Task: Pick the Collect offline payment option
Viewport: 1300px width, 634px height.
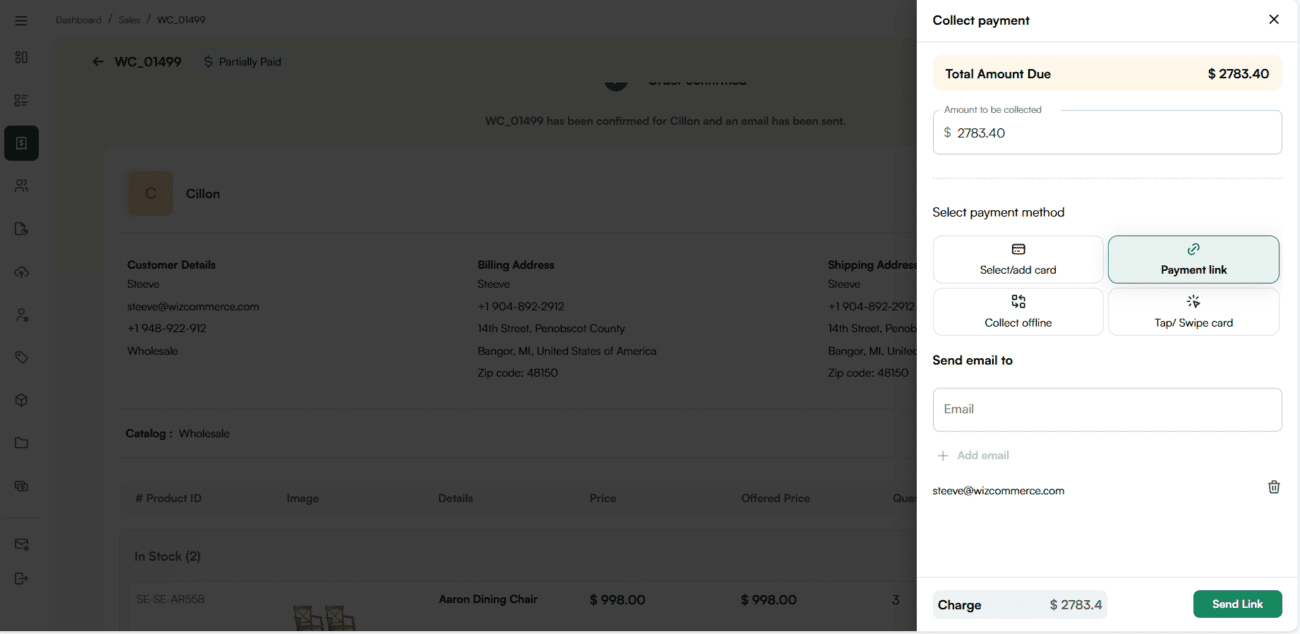Action: point(1018,312)
